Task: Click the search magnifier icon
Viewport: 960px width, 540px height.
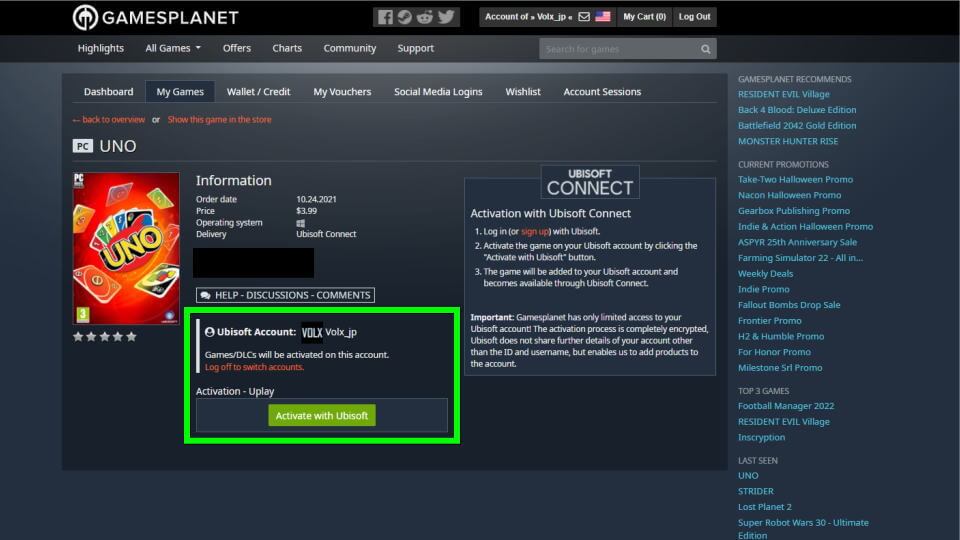Action: point(705,49)
